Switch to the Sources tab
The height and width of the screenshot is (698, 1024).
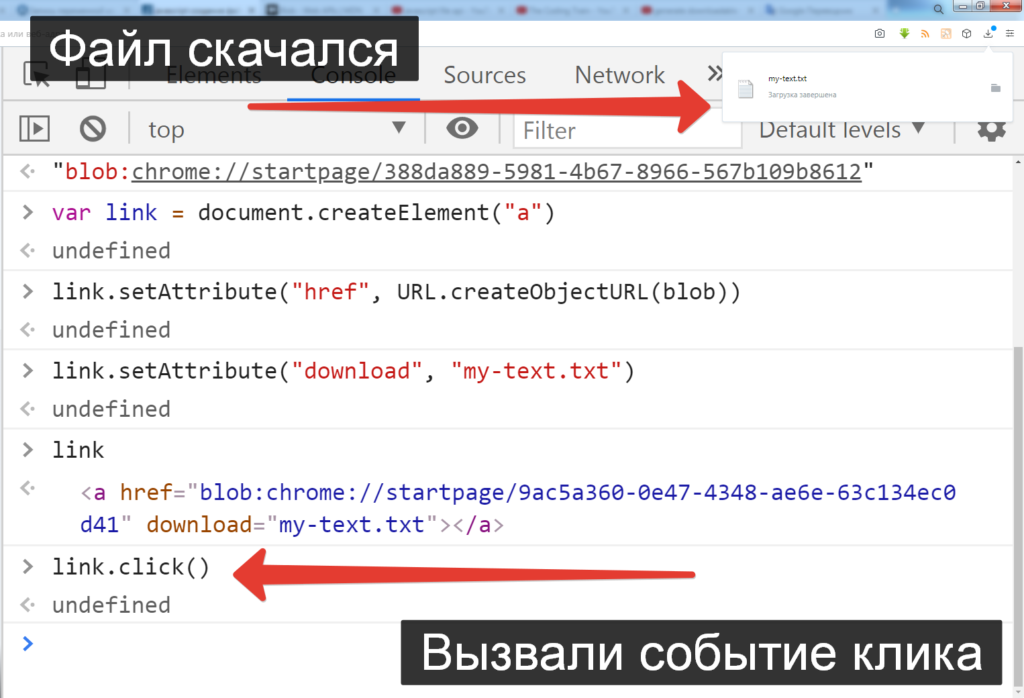[x=484, y=75]
